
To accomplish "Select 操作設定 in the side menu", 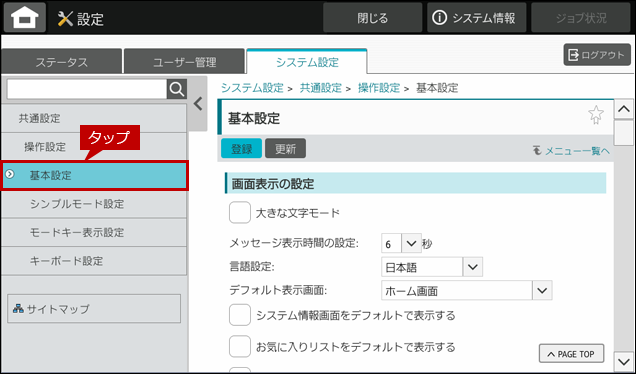I will pos(94,146).
